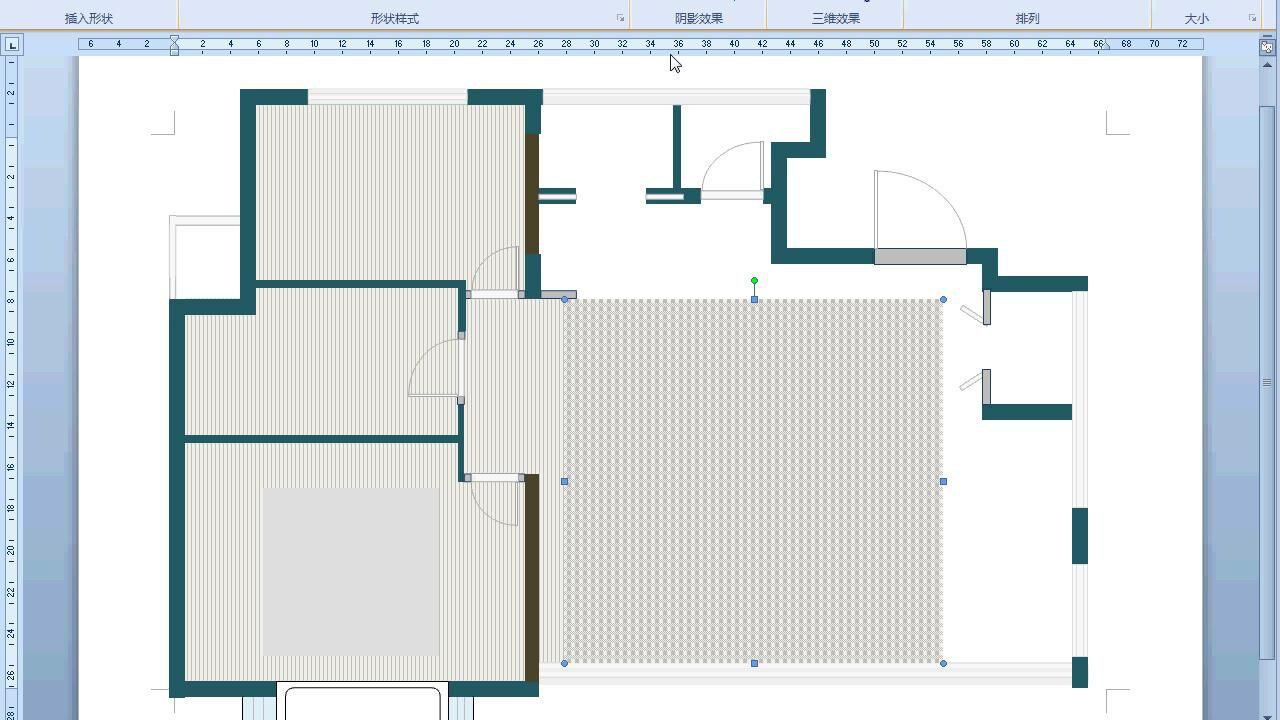Toggle the ruler with the View Ruler button
Image resolution: width=1280 pixels, height=720 pixels.
point(1267,46)
